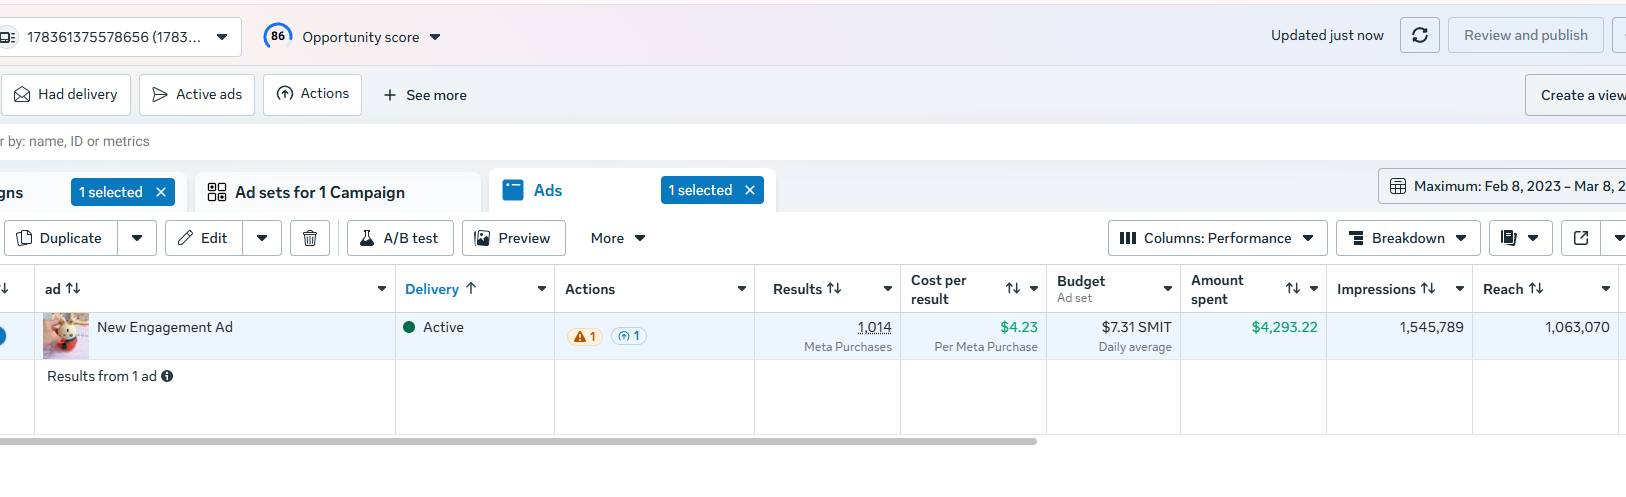Click the New Engagement Ad thumbnail

click(66, 336)
